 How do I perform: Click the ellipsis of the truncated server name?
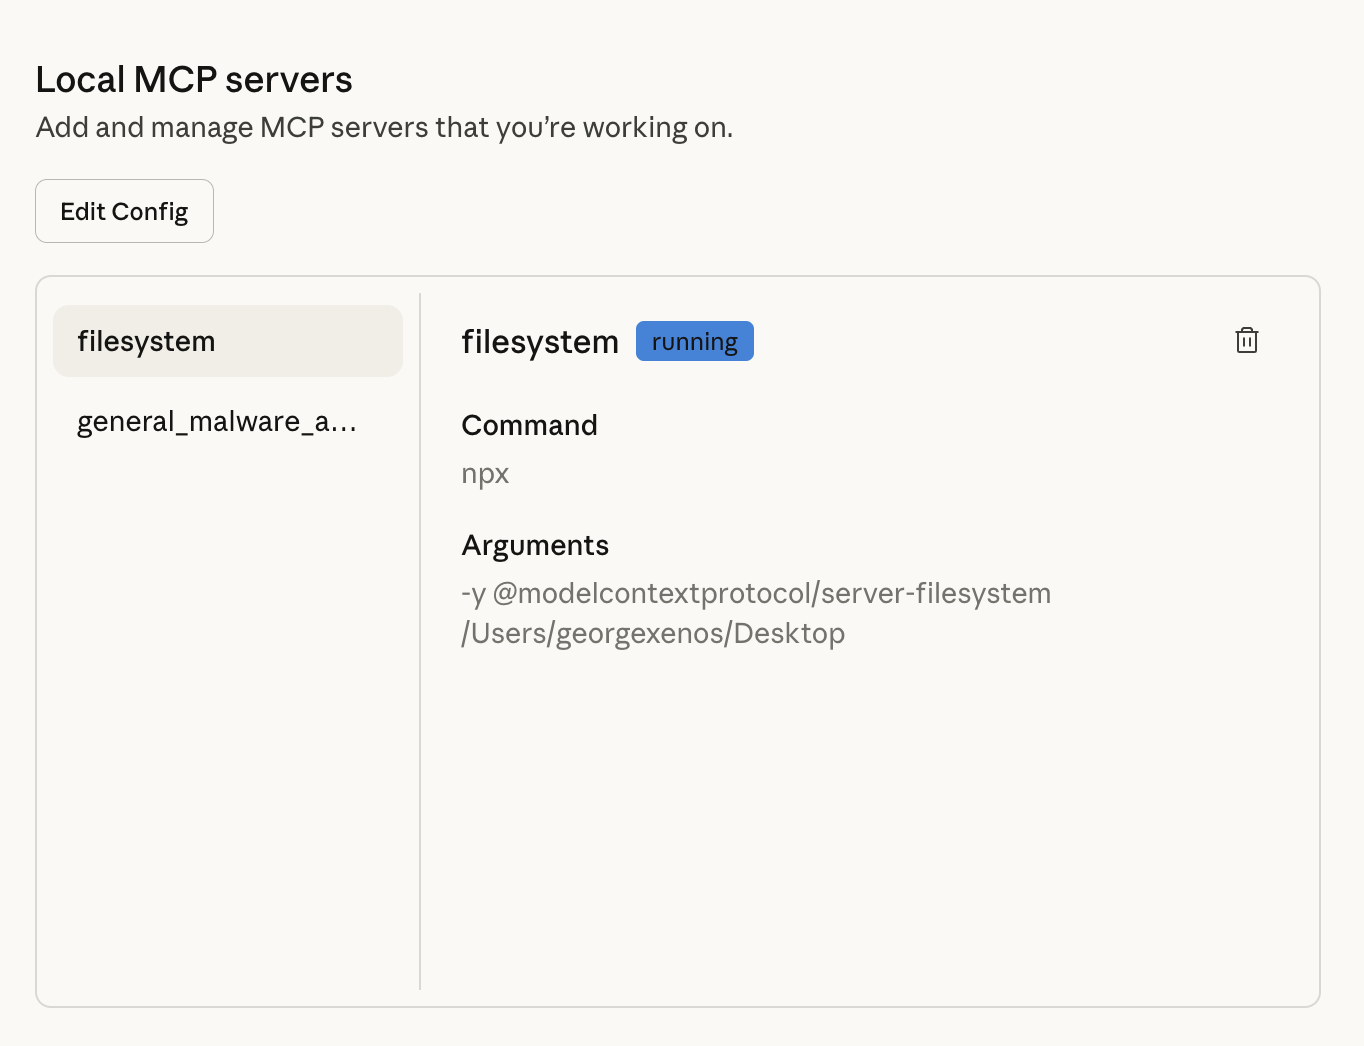[x=343, y=424]
